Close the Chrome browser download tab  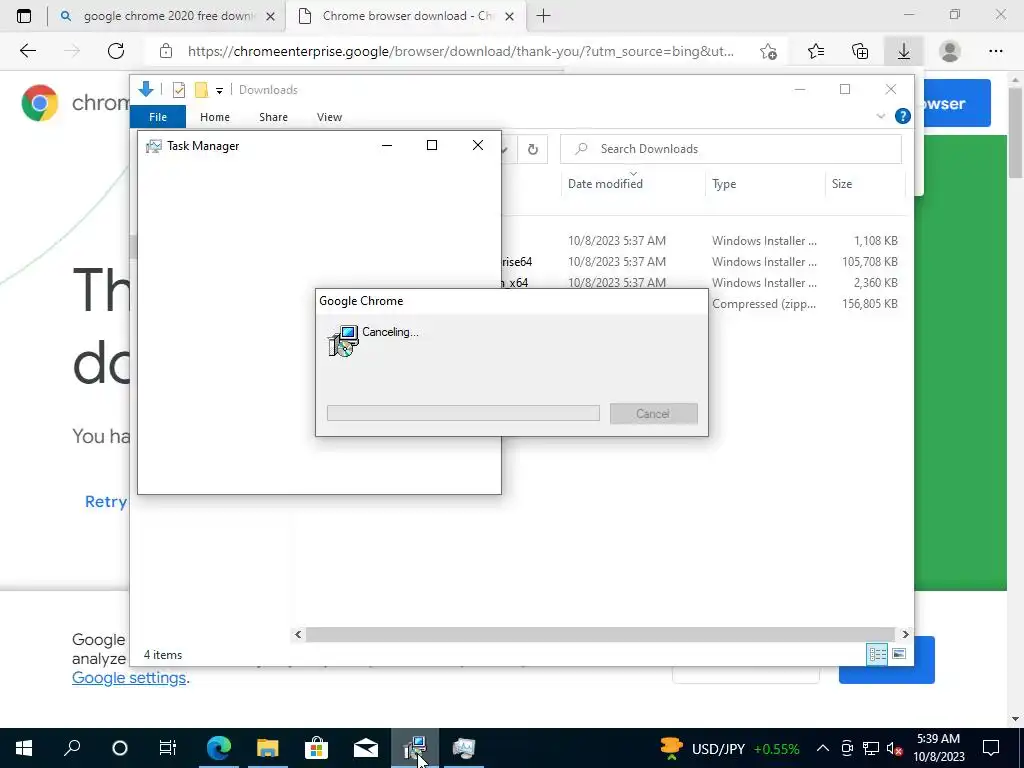point(509,16)
